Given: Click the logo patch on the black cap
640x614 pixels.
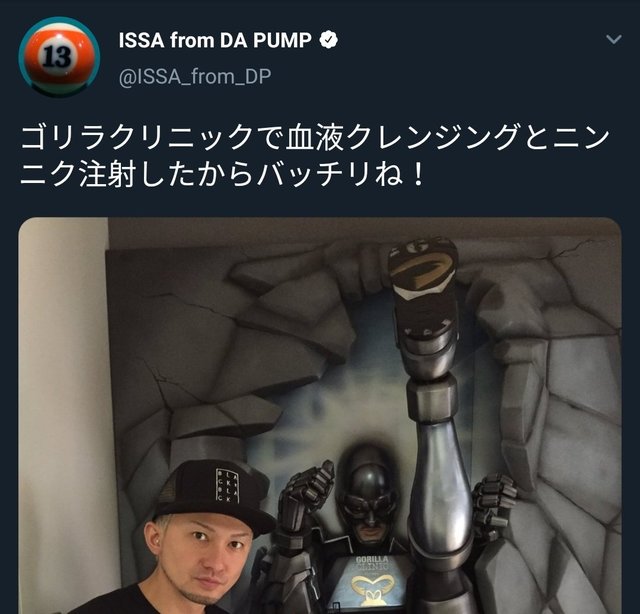Looking at the screenshot, I should tap(227, 485).
